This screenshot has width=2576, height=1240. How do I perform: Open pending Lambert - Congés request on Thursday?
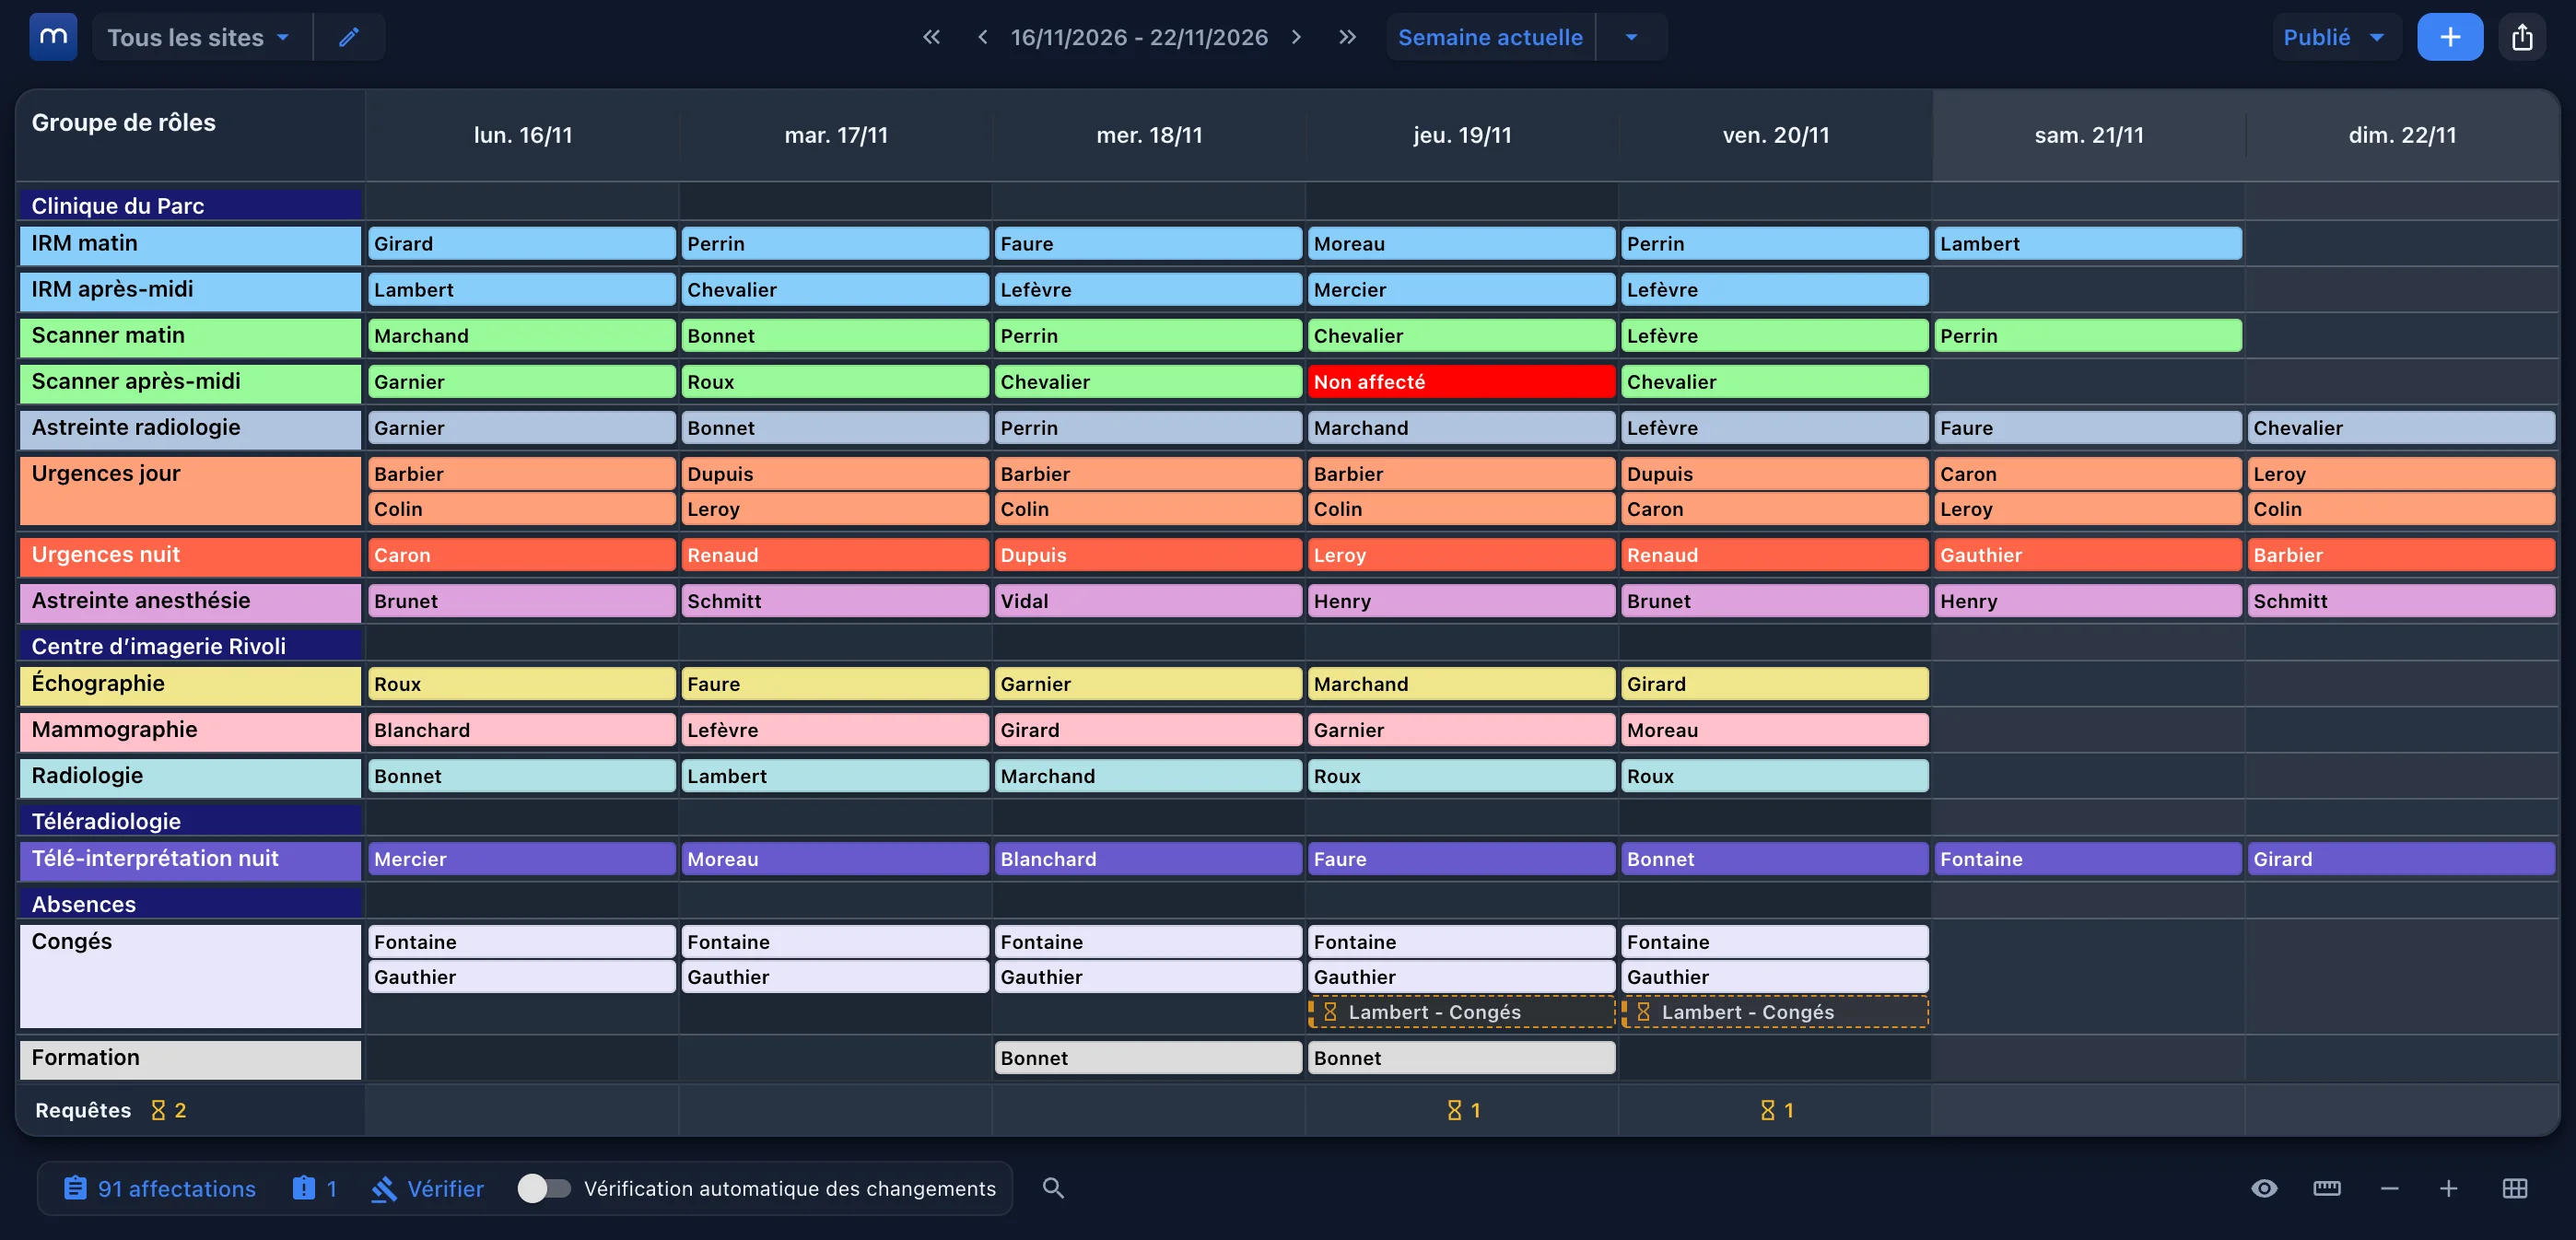click(x=1461, y=1012)
